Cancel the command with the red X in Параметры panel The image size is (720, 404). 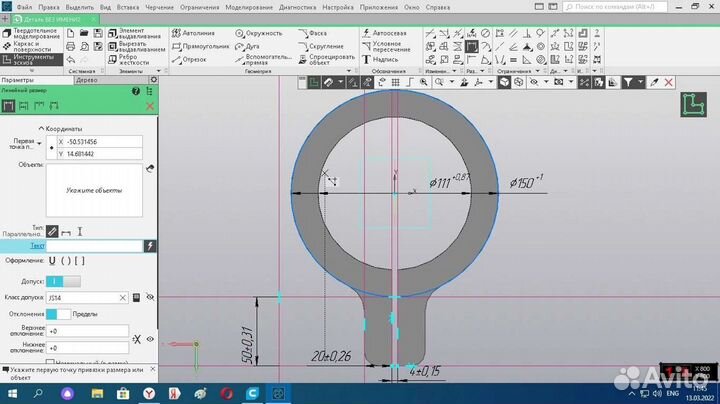(150, 106)
